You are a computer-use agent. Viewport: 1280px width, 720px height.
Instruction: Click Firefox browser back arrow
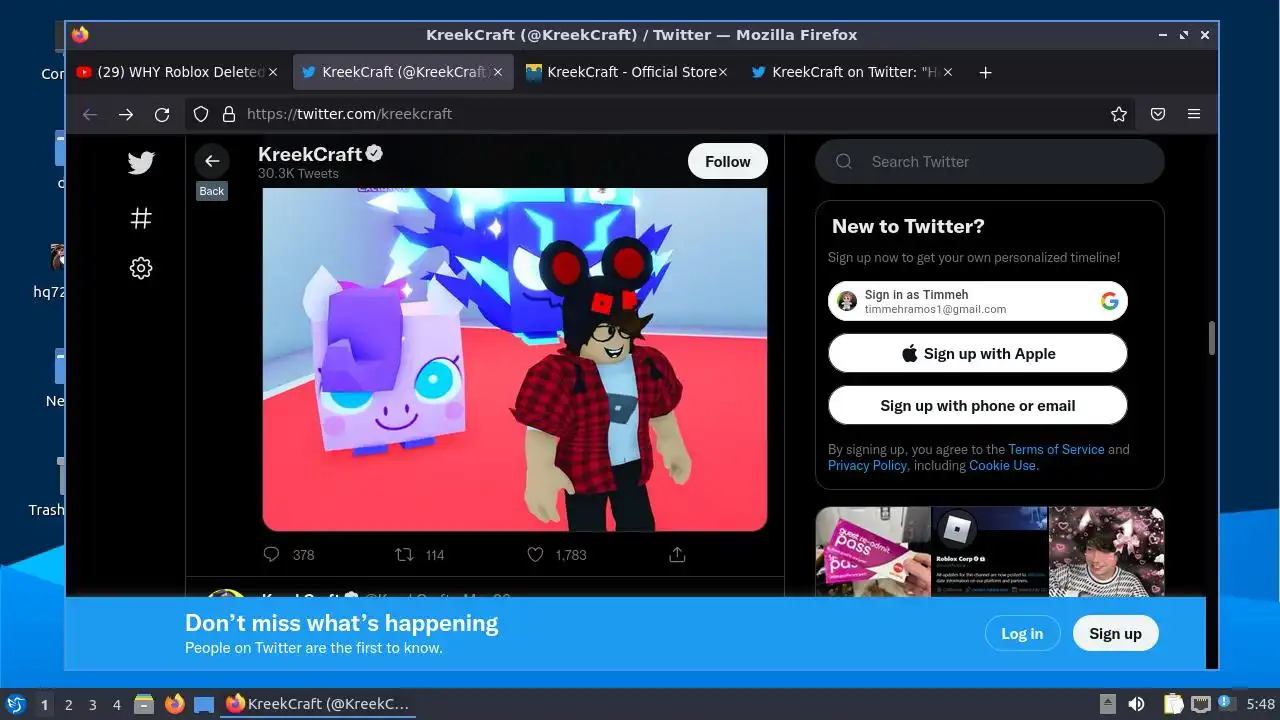point(90,114)
